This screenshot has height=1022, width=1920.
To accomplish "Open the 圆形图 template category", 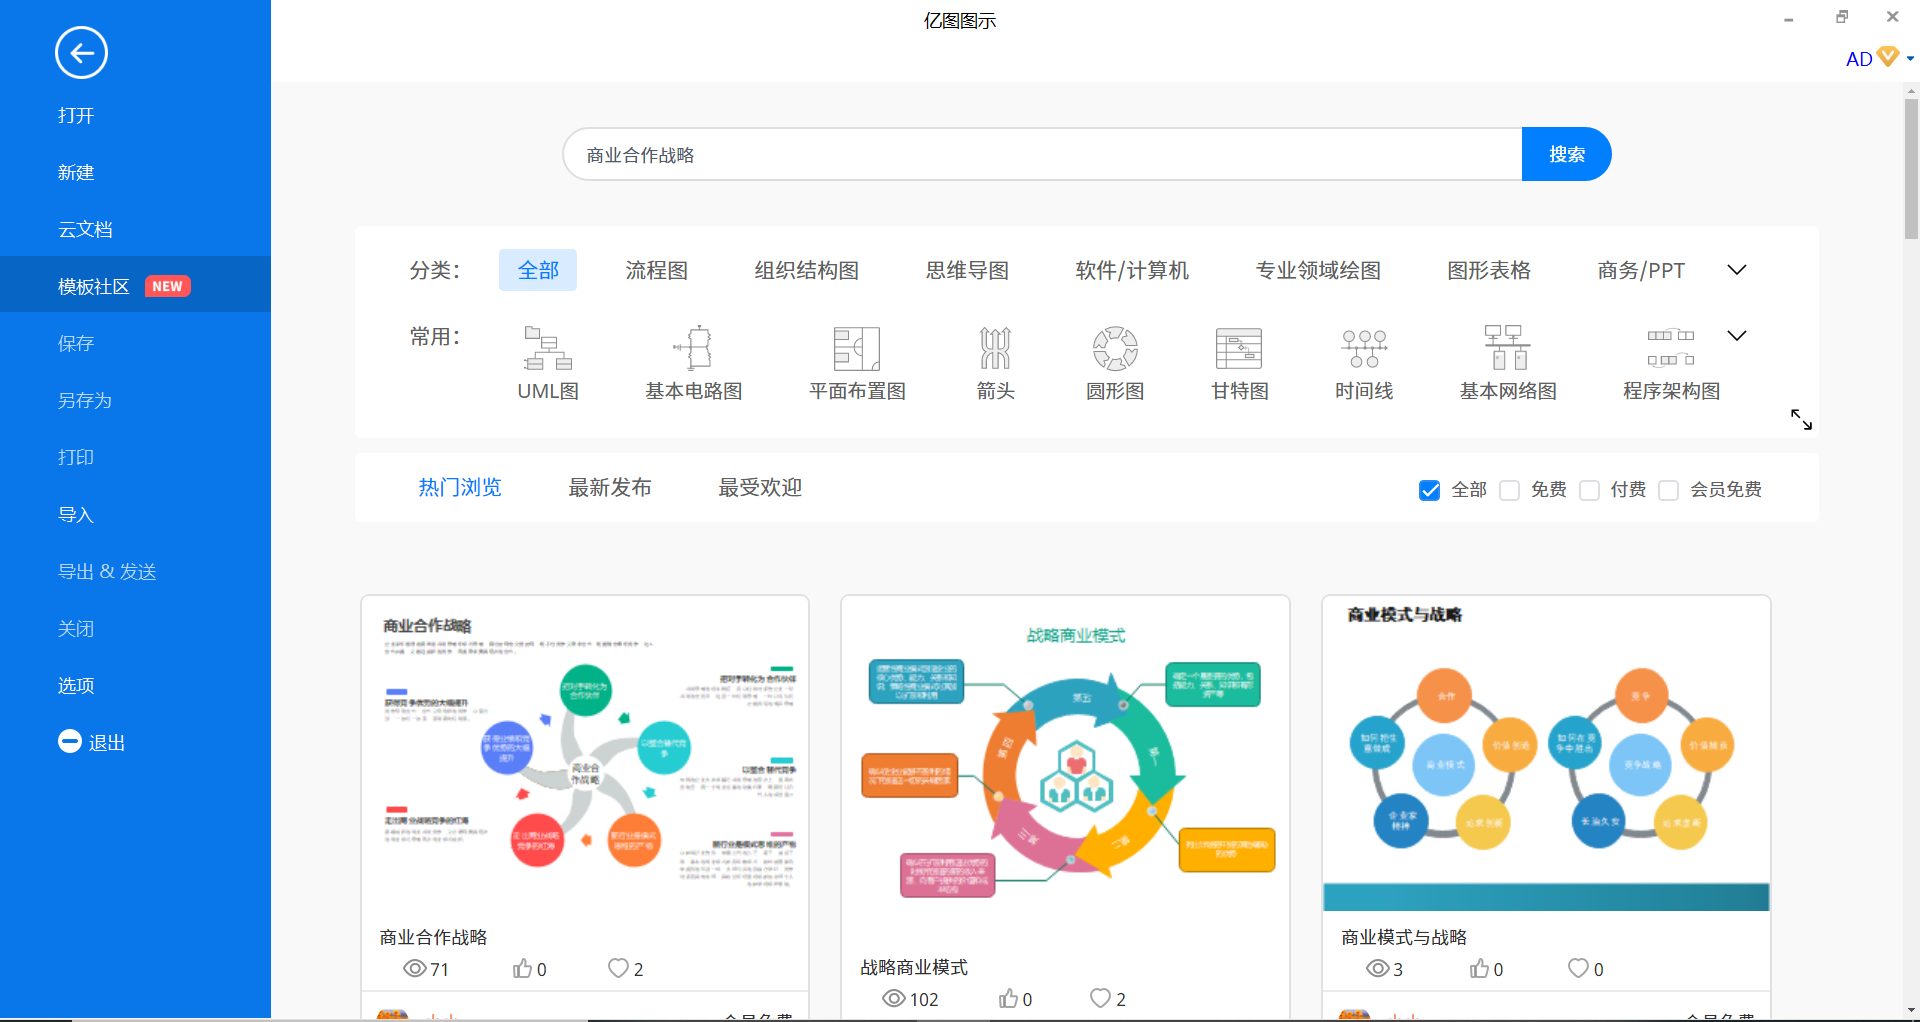I will 1115,363.
